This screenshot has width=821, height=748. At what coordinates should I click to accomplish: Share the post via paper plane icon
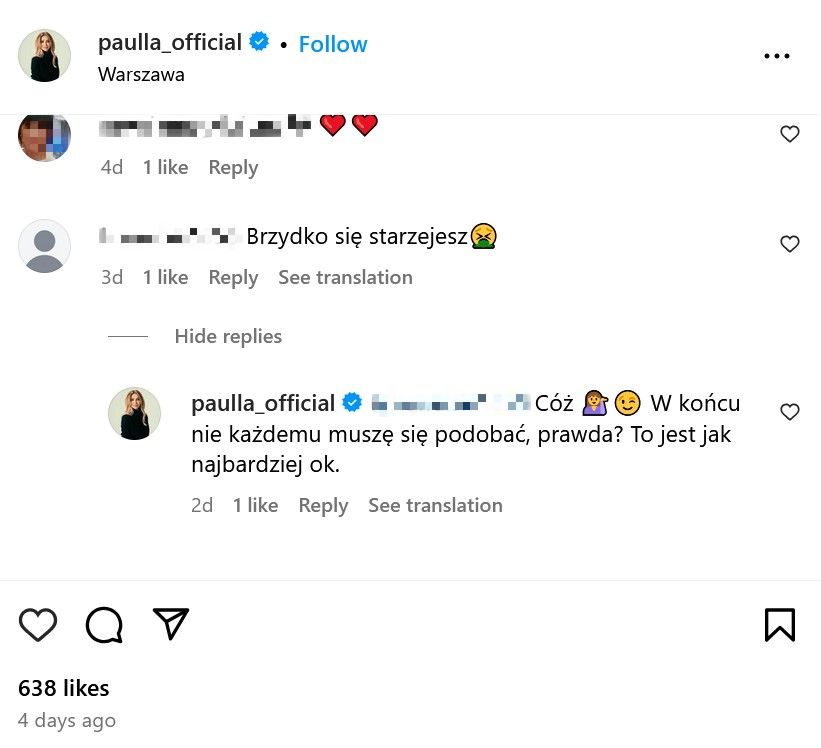(171, 624)
